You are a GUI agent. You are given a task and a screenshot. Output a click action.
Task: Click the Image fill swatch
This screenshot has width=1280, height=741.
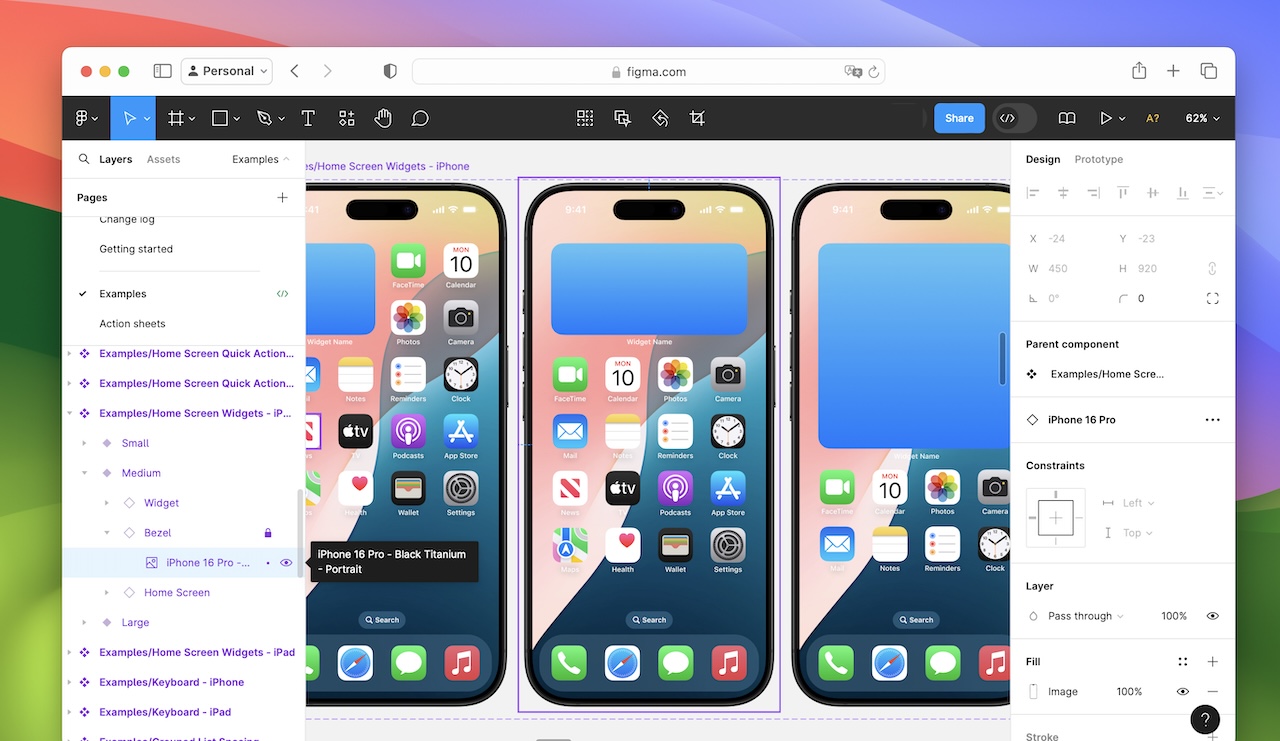(x=1033, y=692)
